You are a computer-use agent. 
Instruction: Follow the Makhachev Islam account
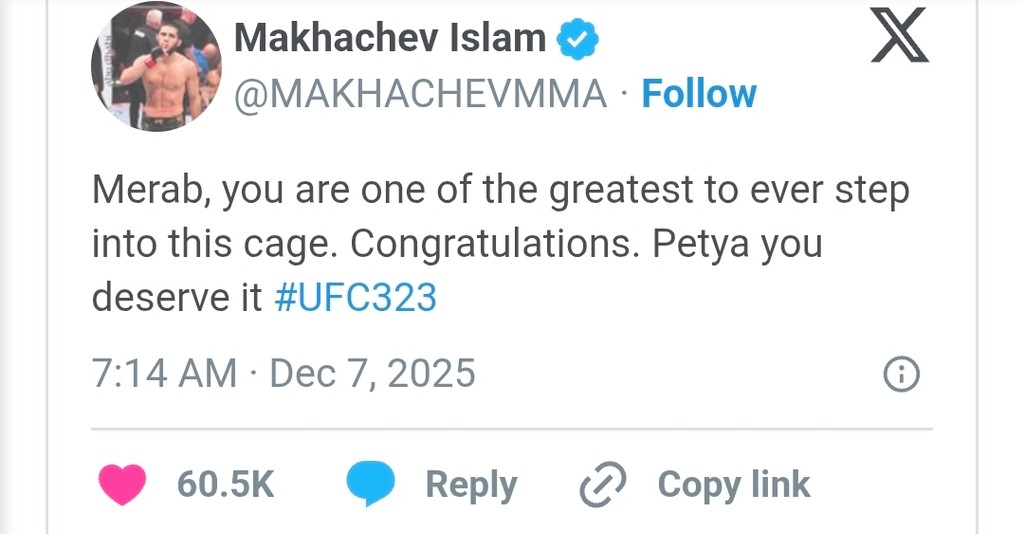coord(699,94)
